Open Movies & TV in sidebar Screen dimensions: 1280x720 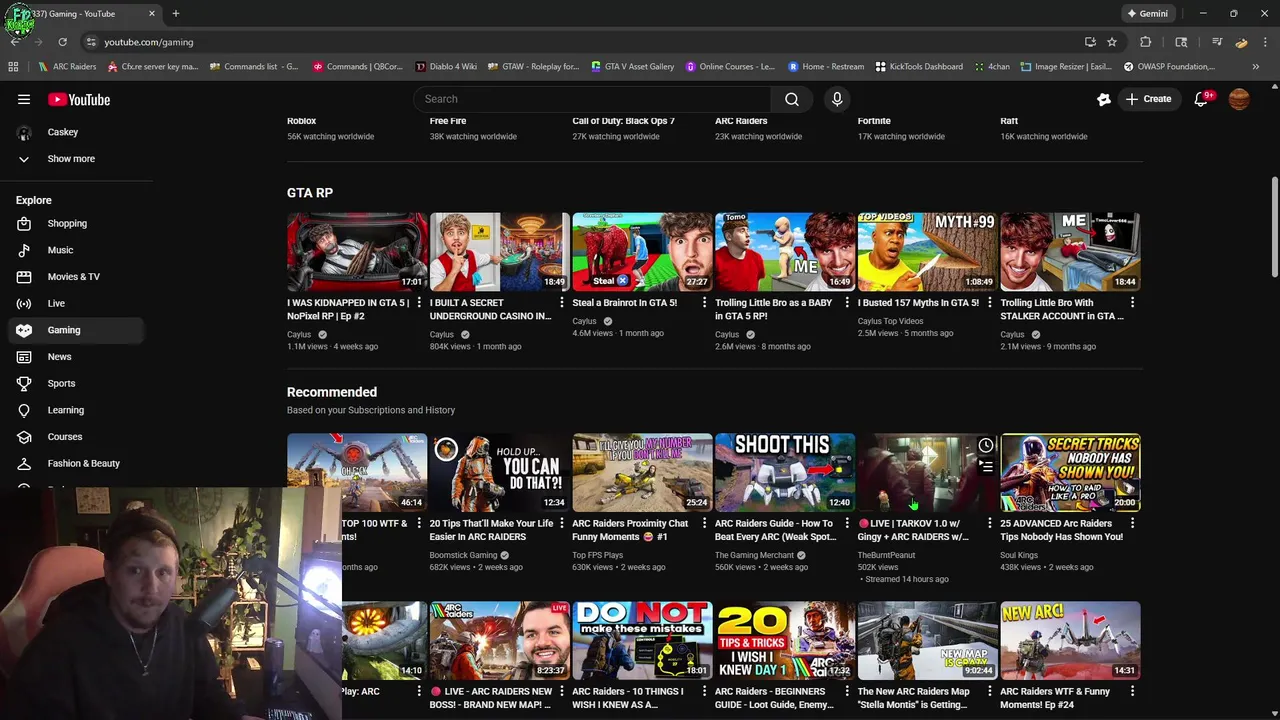pyautogui.click(x=72, y=277)
